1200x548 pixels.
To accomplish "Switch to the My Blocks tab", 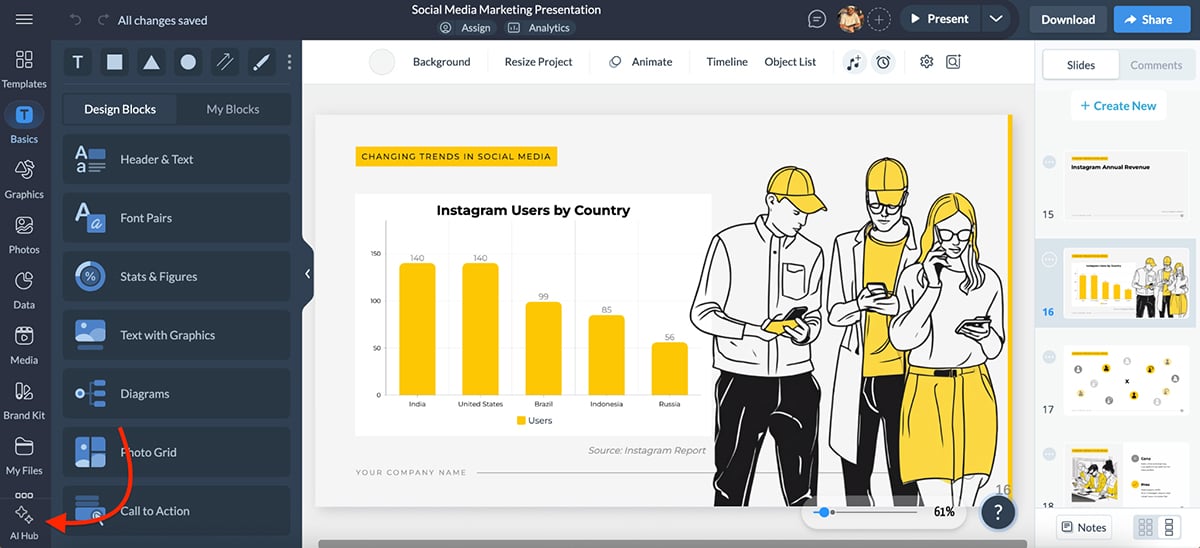I will (x=232, y=109).
